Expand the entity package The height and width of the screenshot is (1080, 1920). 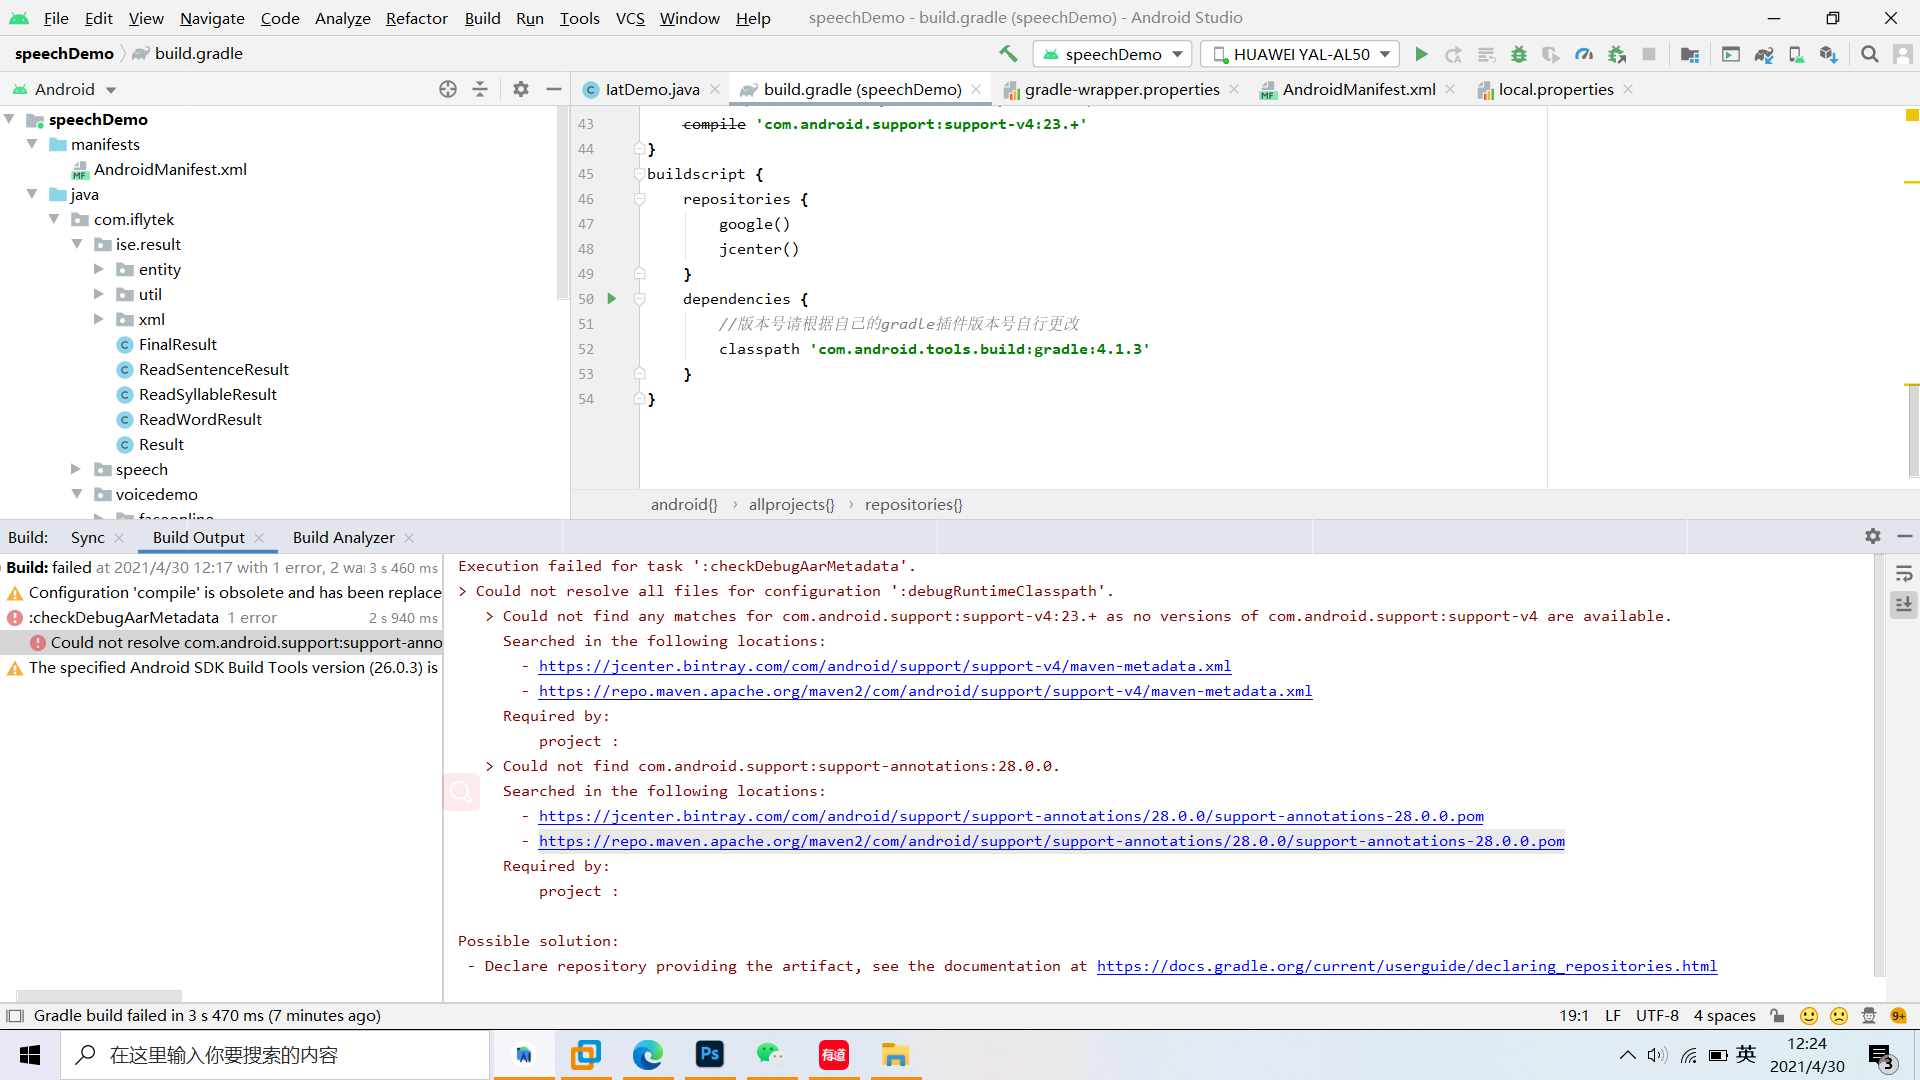[x=99, y=269]
